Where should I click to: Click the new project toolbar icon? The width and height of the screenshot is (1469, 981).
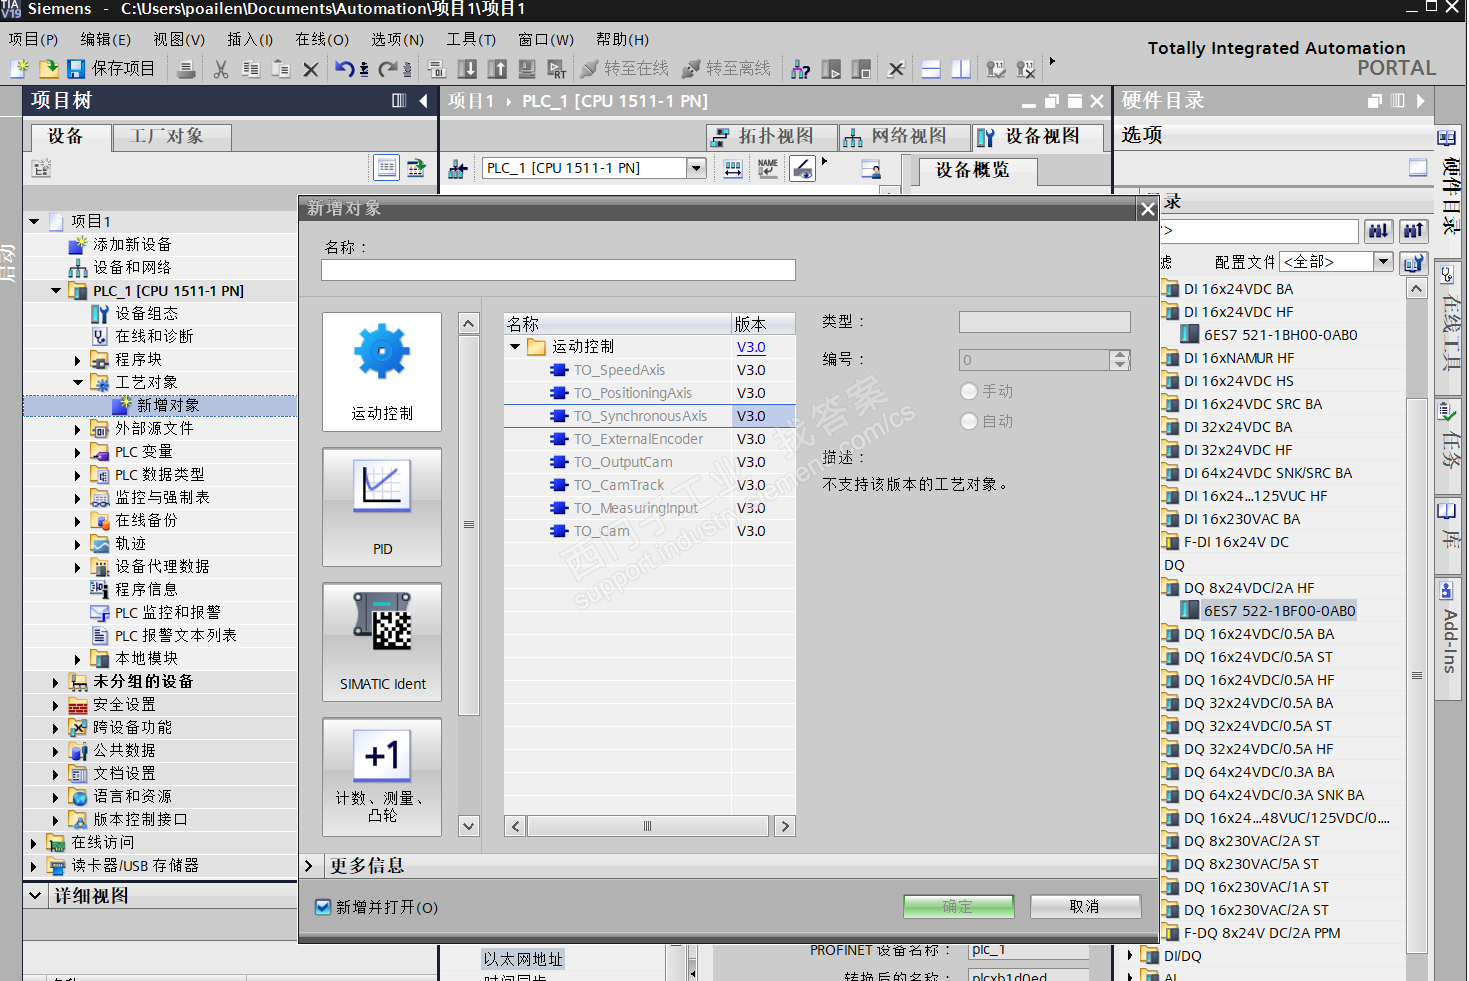click(19, 69)
